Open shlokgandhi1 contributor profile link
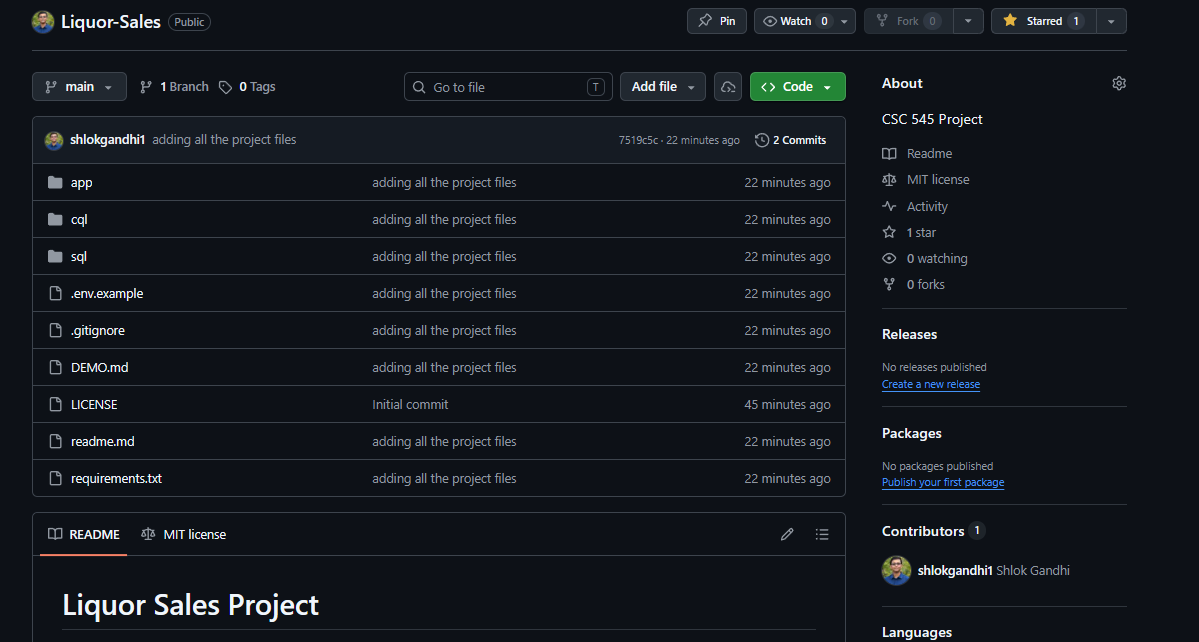The height and width of the screenshot is (642, 1199). [x=955, y=571]
